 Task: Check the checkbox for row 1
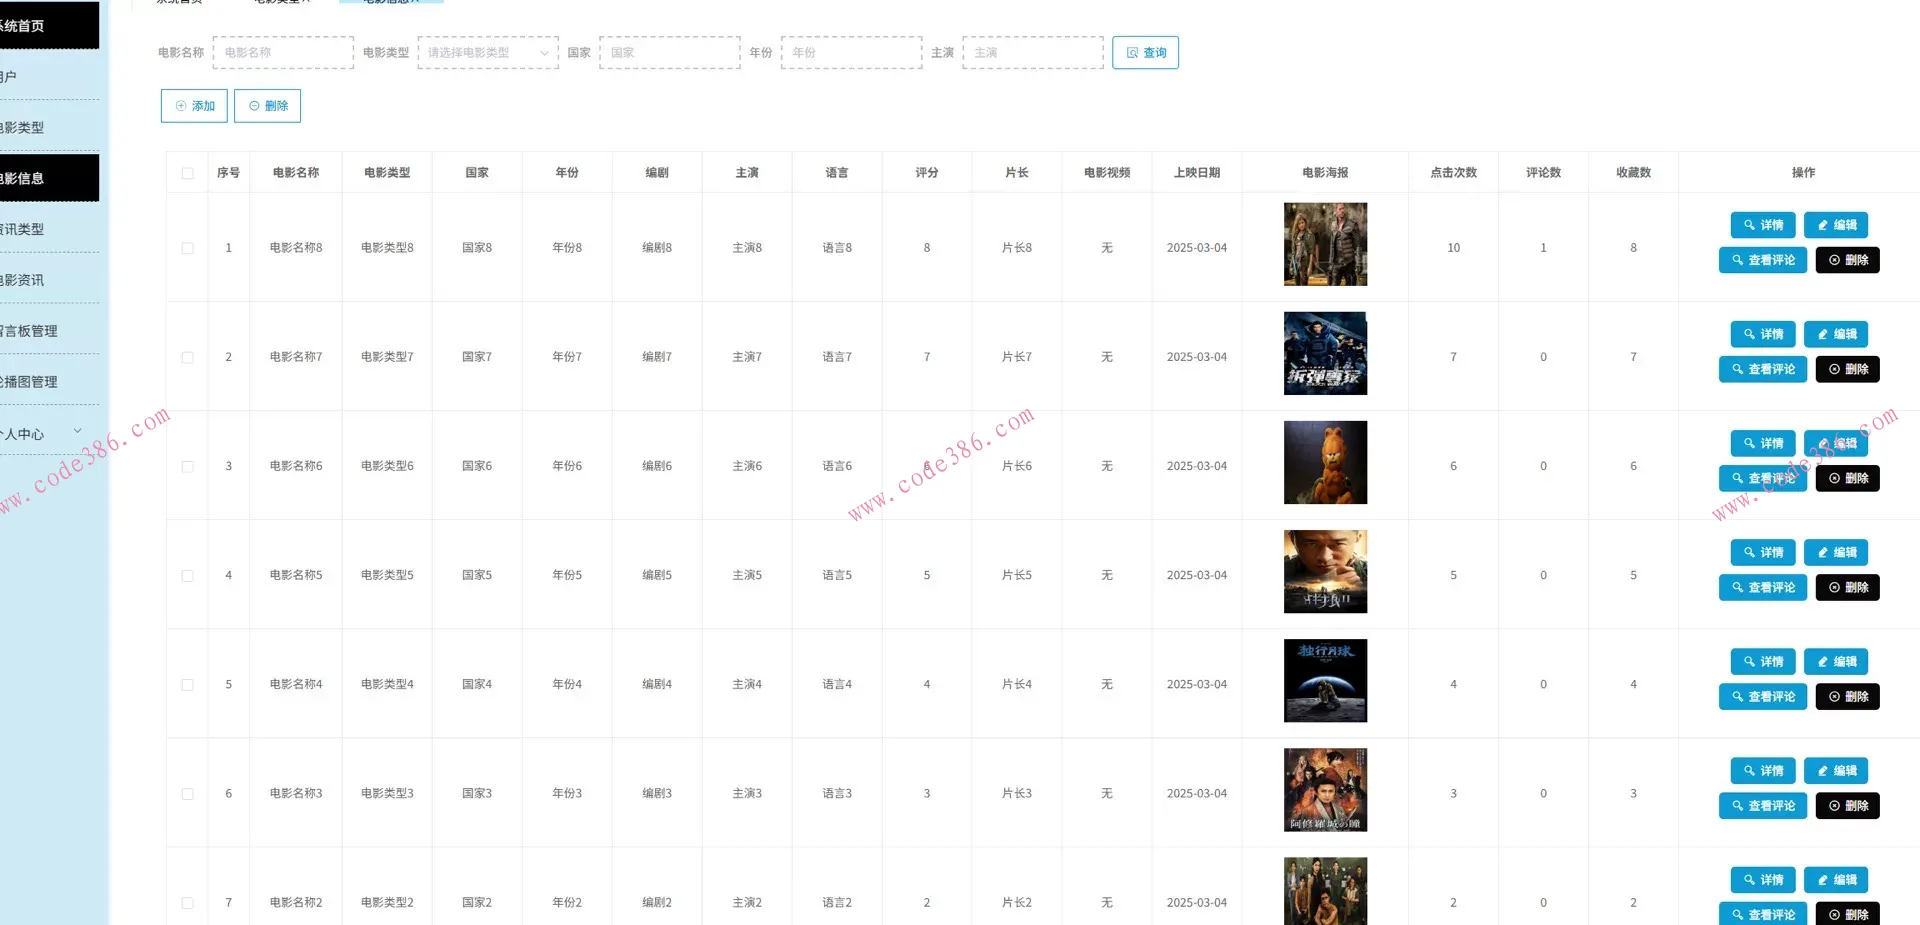[x=187, y=248]
